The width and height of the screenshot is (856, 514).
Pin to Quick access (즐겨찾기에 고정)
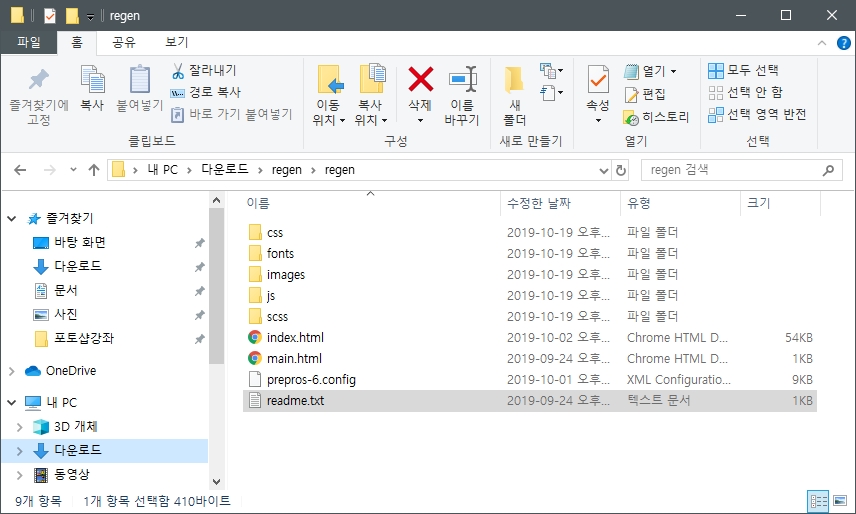tap(39, 96)
